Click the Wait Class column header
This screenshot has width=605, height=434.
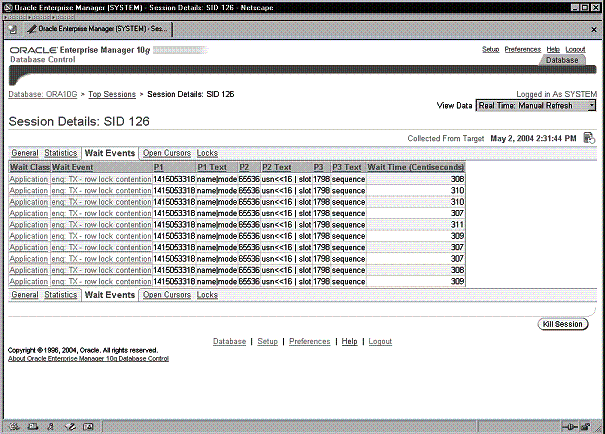pyautogui.click(x=30, y=167)
